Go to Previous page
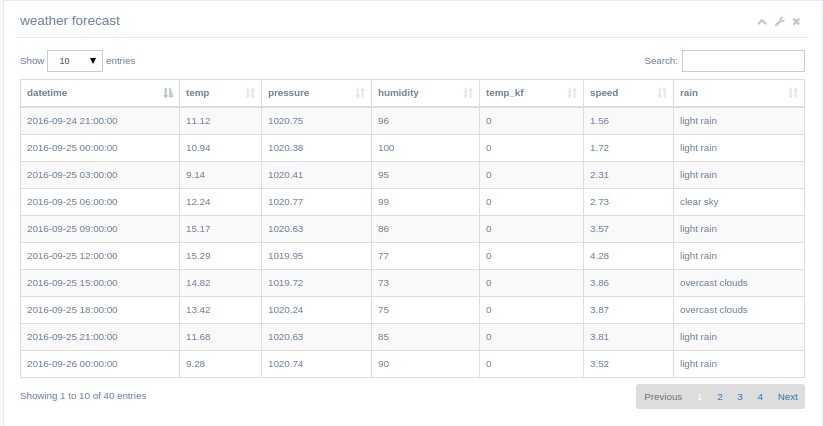 click(x=663, y=397)
